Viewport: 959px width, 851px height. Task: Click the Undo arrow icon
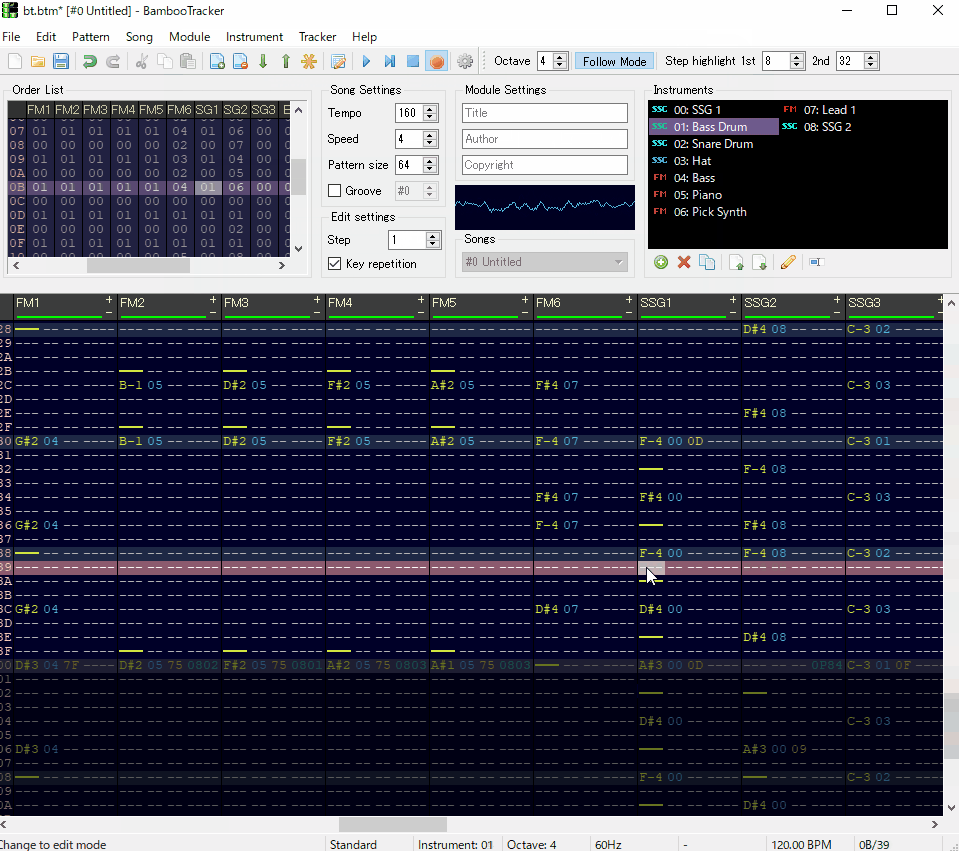pyautogui.click(x=90, y=62)
